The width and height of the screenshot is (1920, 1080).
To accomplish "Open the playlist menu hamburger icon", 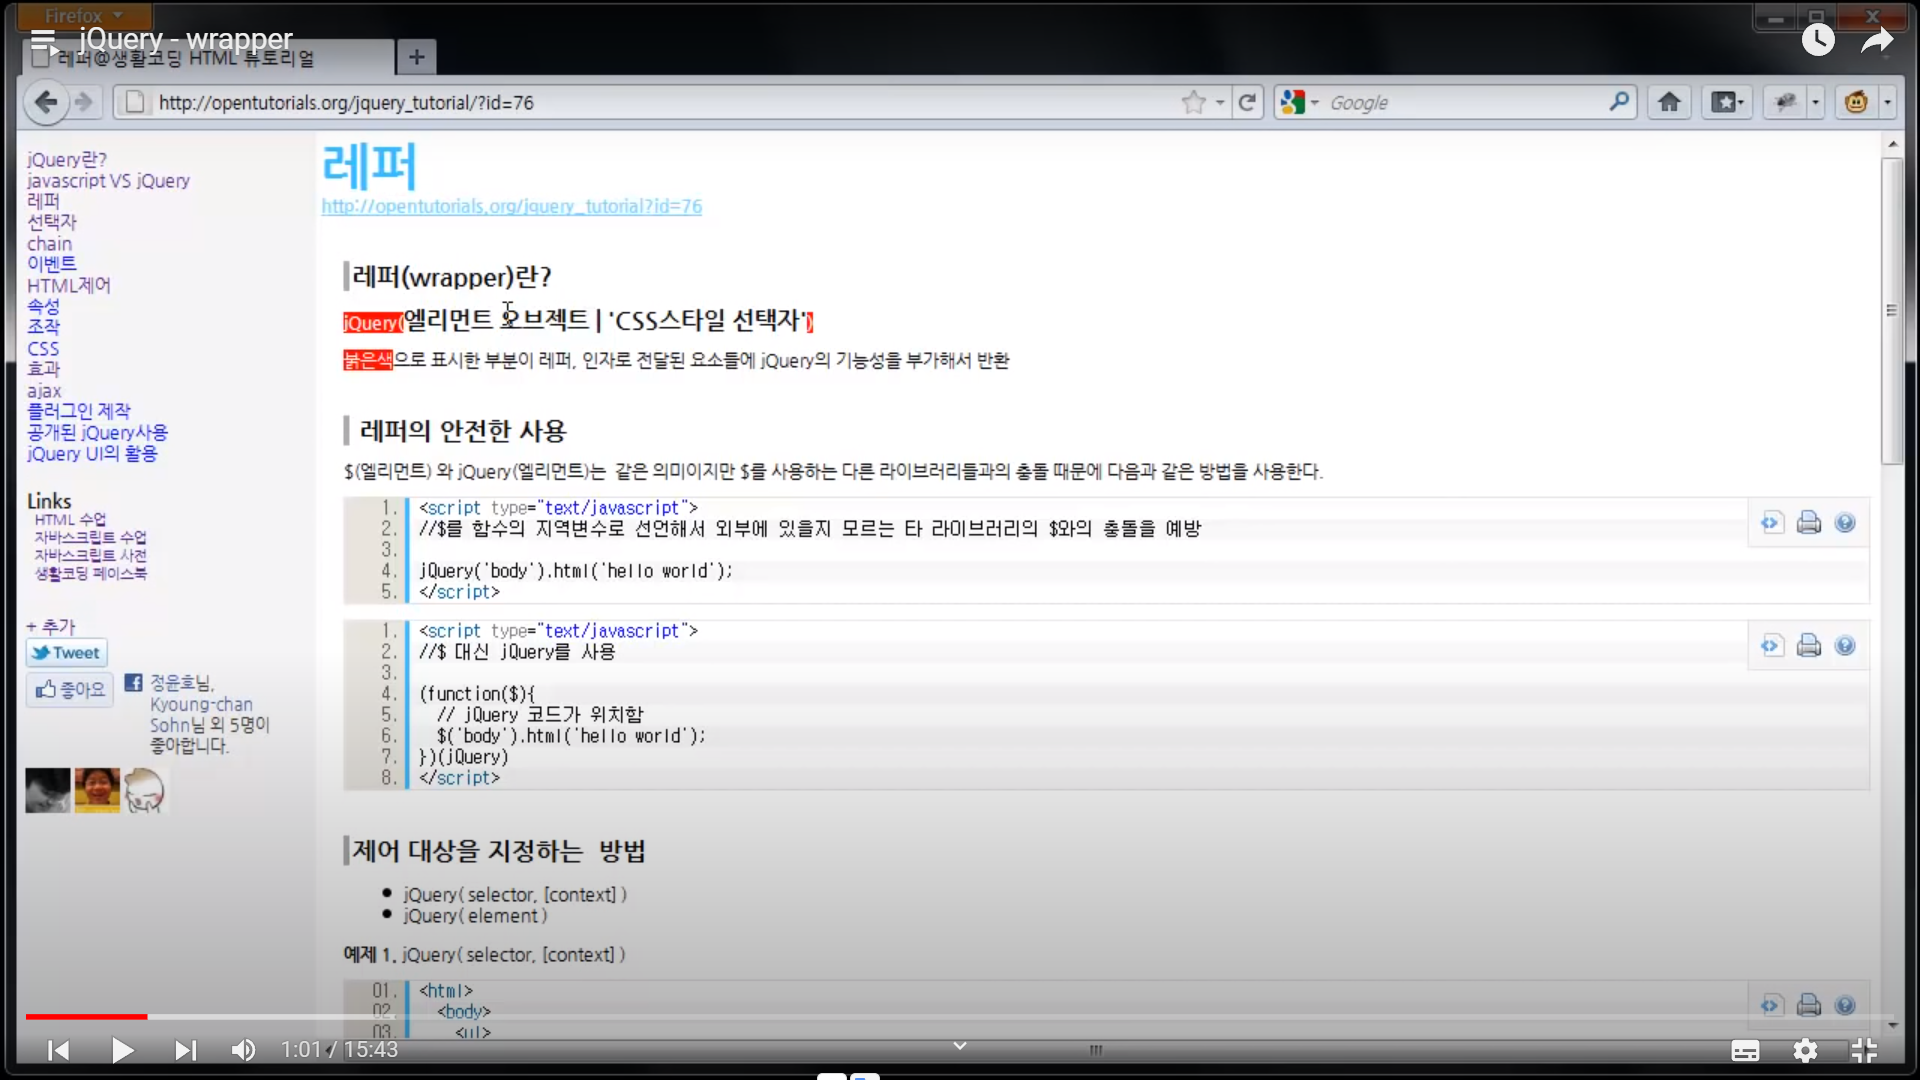I will pos(43,40).
